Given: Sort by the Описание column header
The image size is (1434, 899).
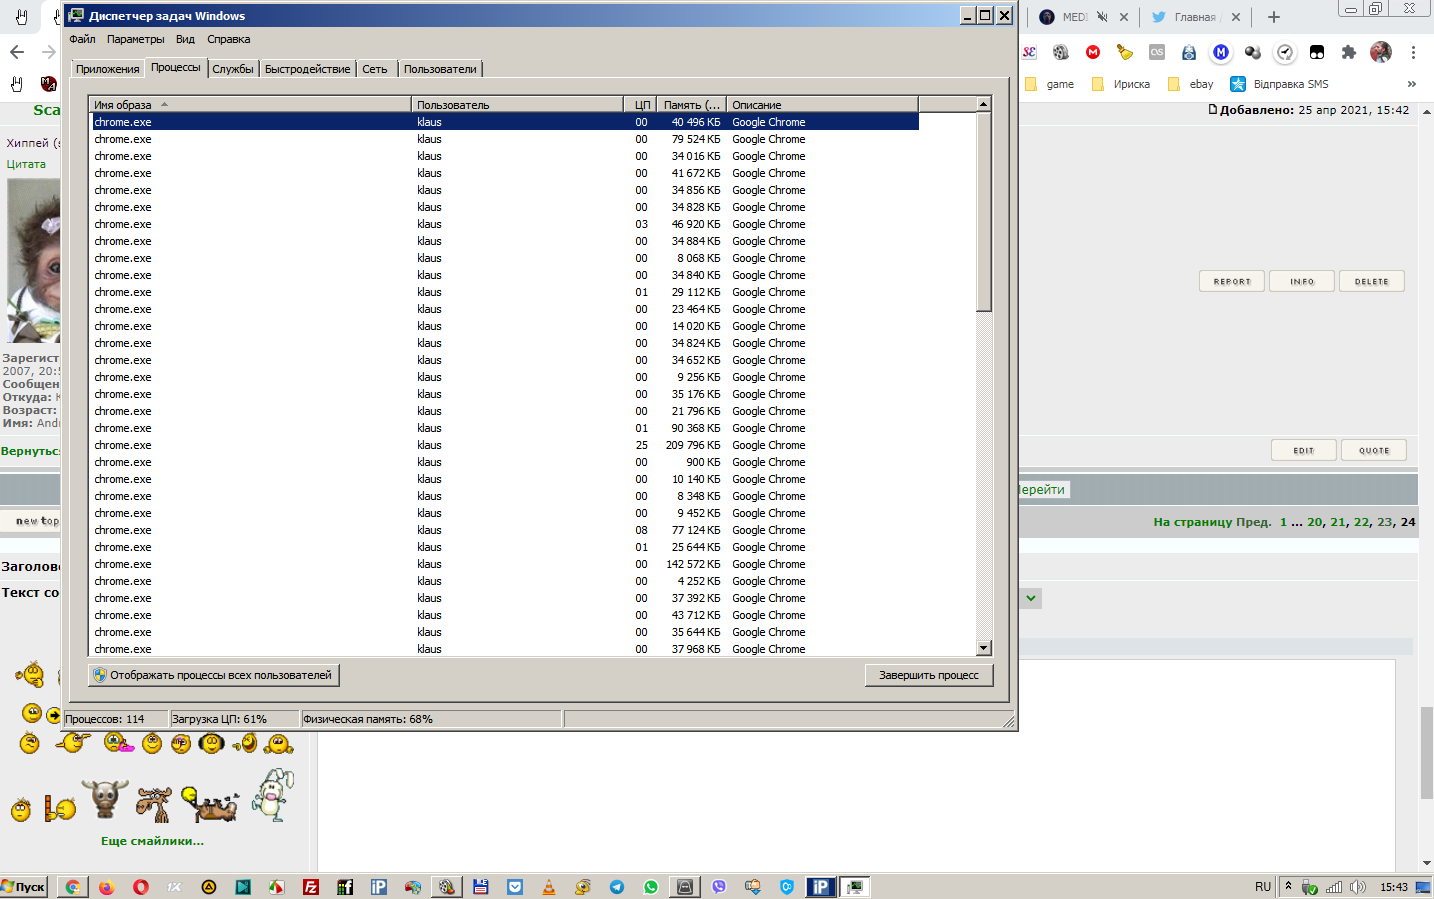Looking at the screenshot, I should pos(822,104).
